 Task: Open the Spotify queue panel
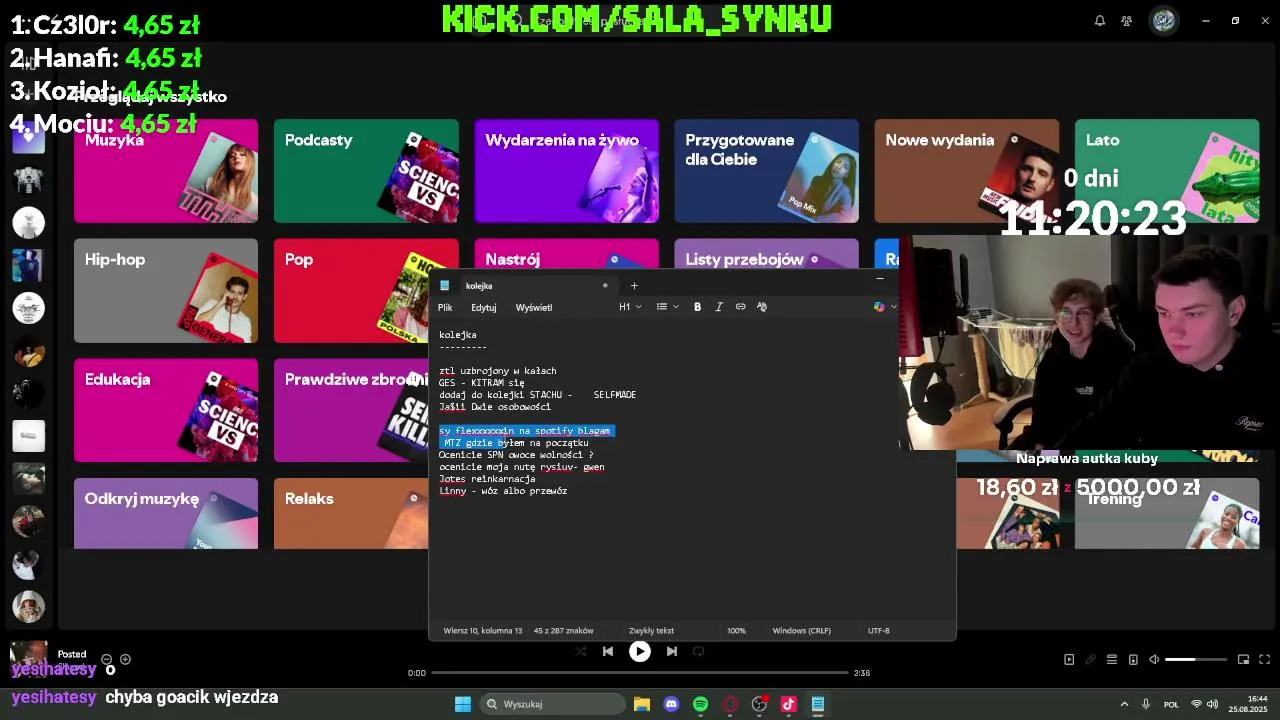pos(1111,660)
